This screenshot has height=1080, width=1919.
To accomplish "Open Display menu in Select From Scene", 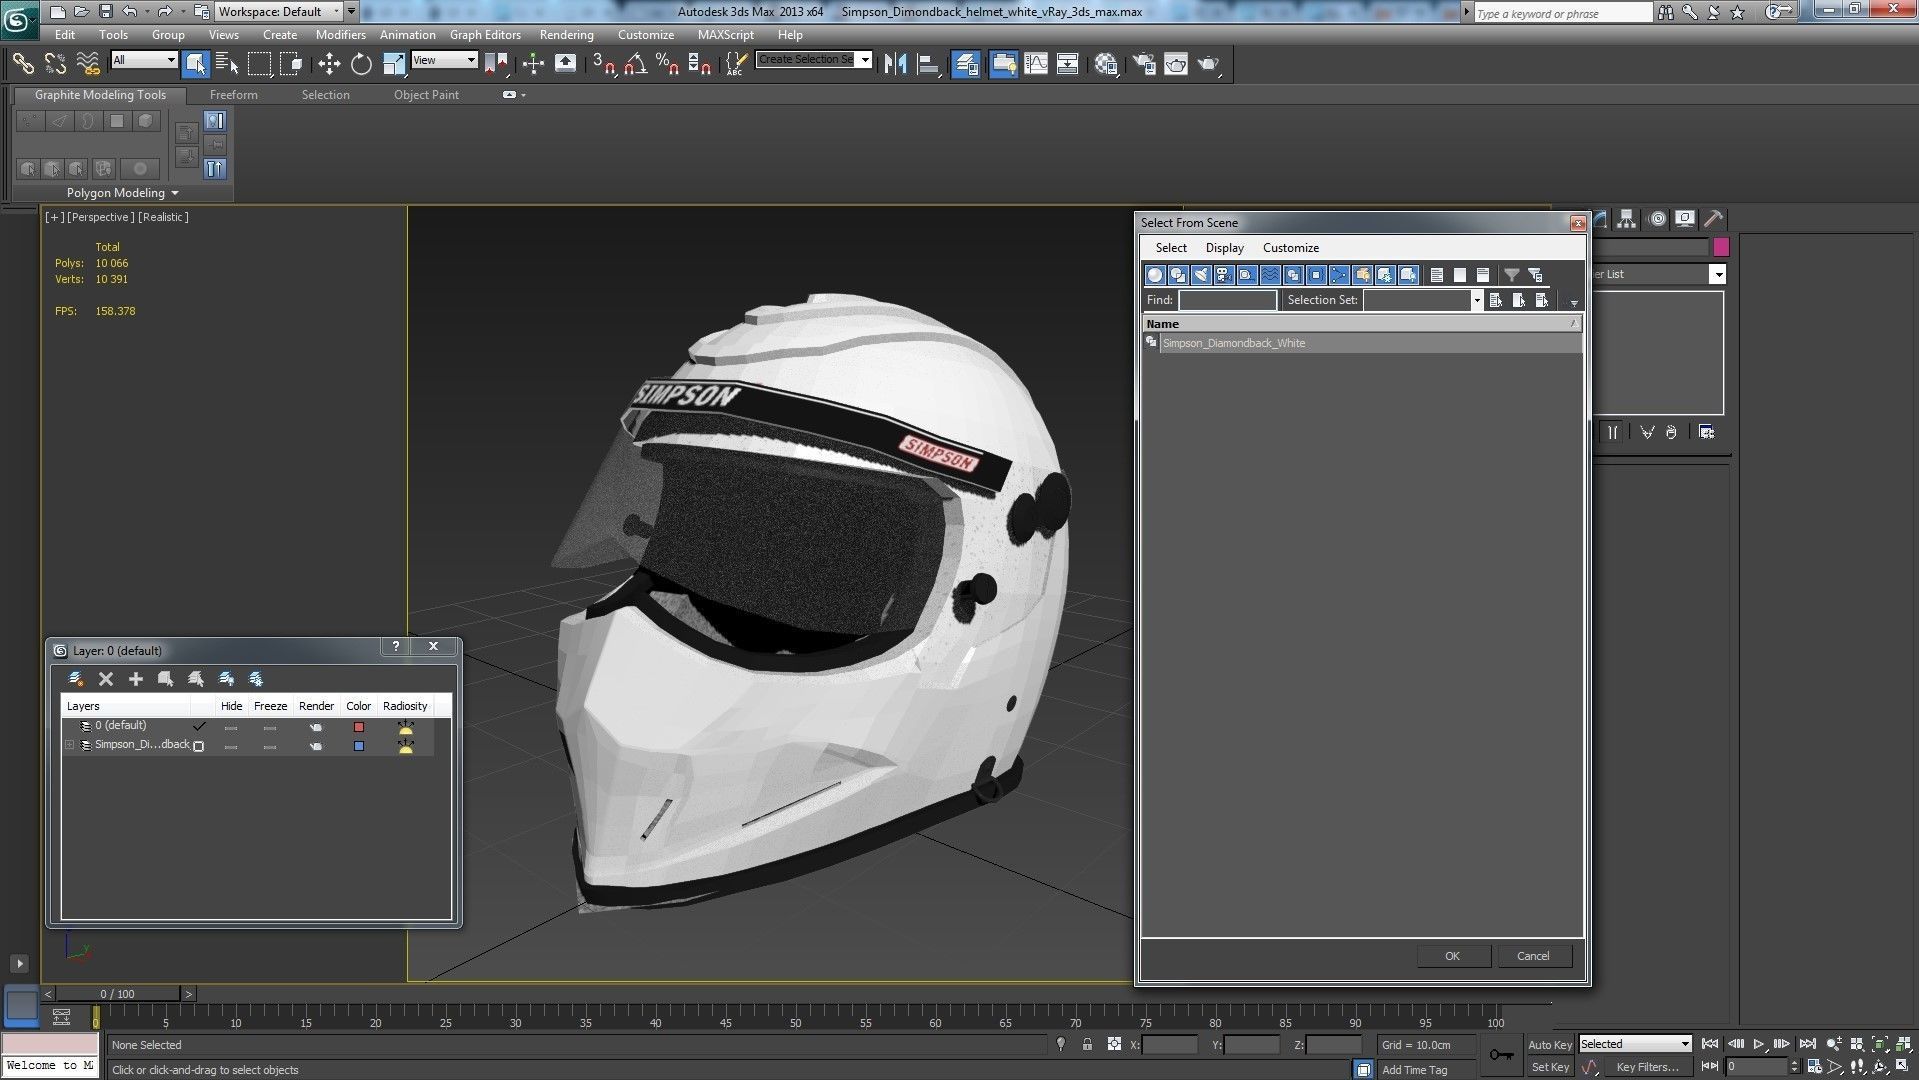I will point(1224,248).
